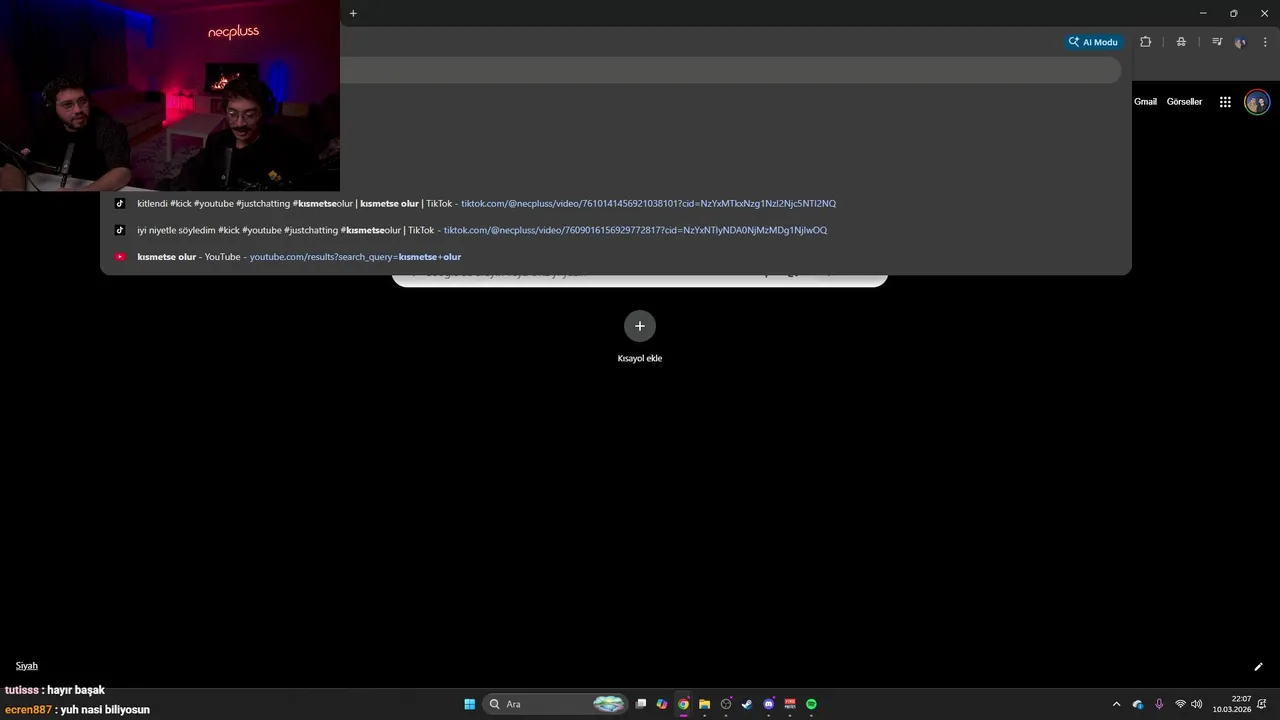Viewport: 1280px width, 720px height.
Task: Open a new tab with the plus button
Action: [353, 13]
